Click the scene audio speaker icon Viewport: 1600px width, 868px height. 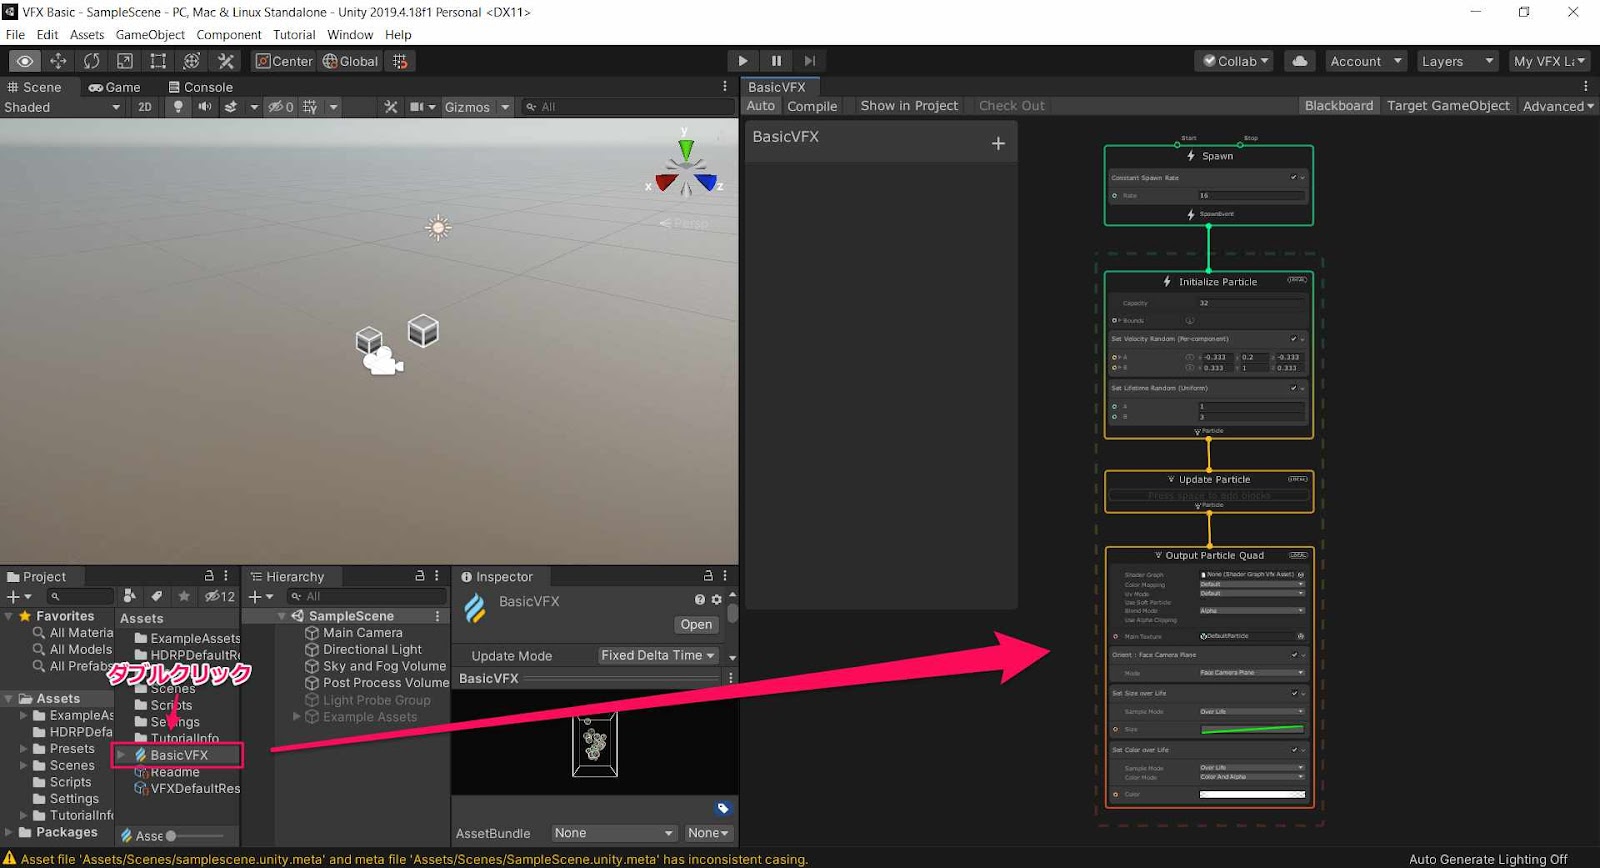[x=205, y=107]
